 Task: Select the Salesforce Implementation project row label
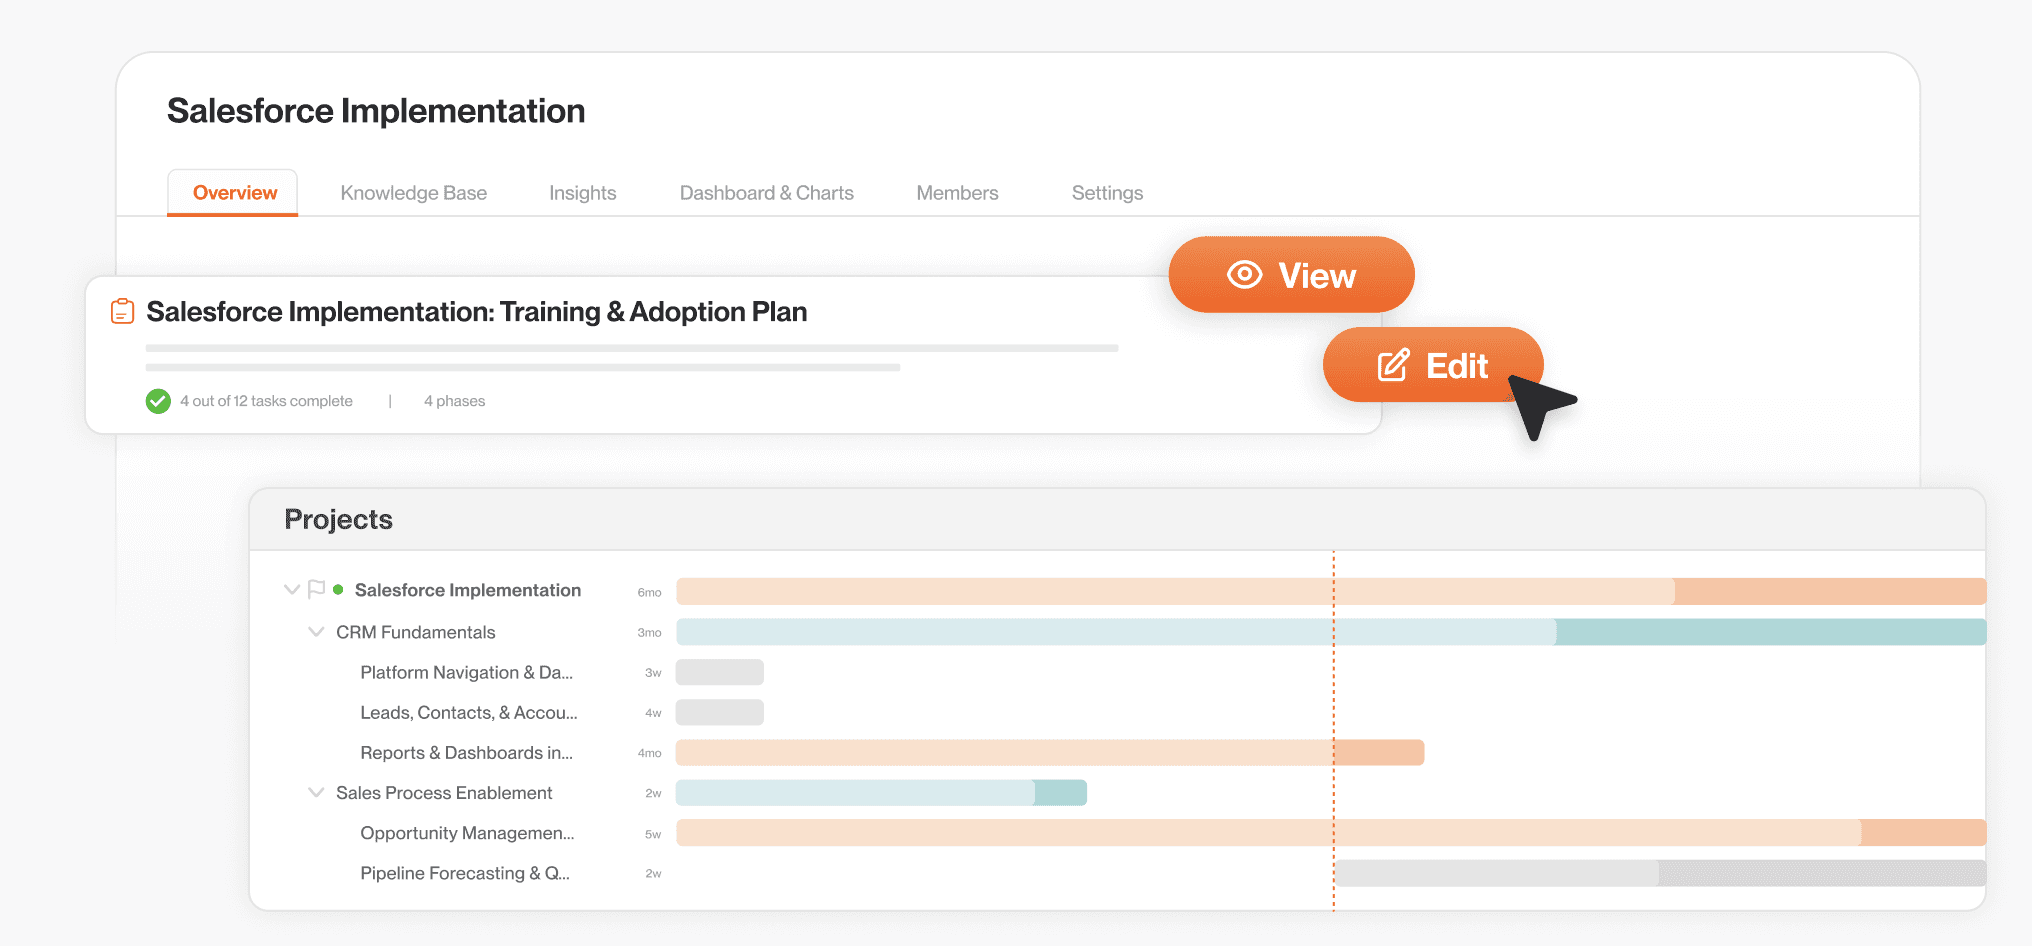coord(468,590)
